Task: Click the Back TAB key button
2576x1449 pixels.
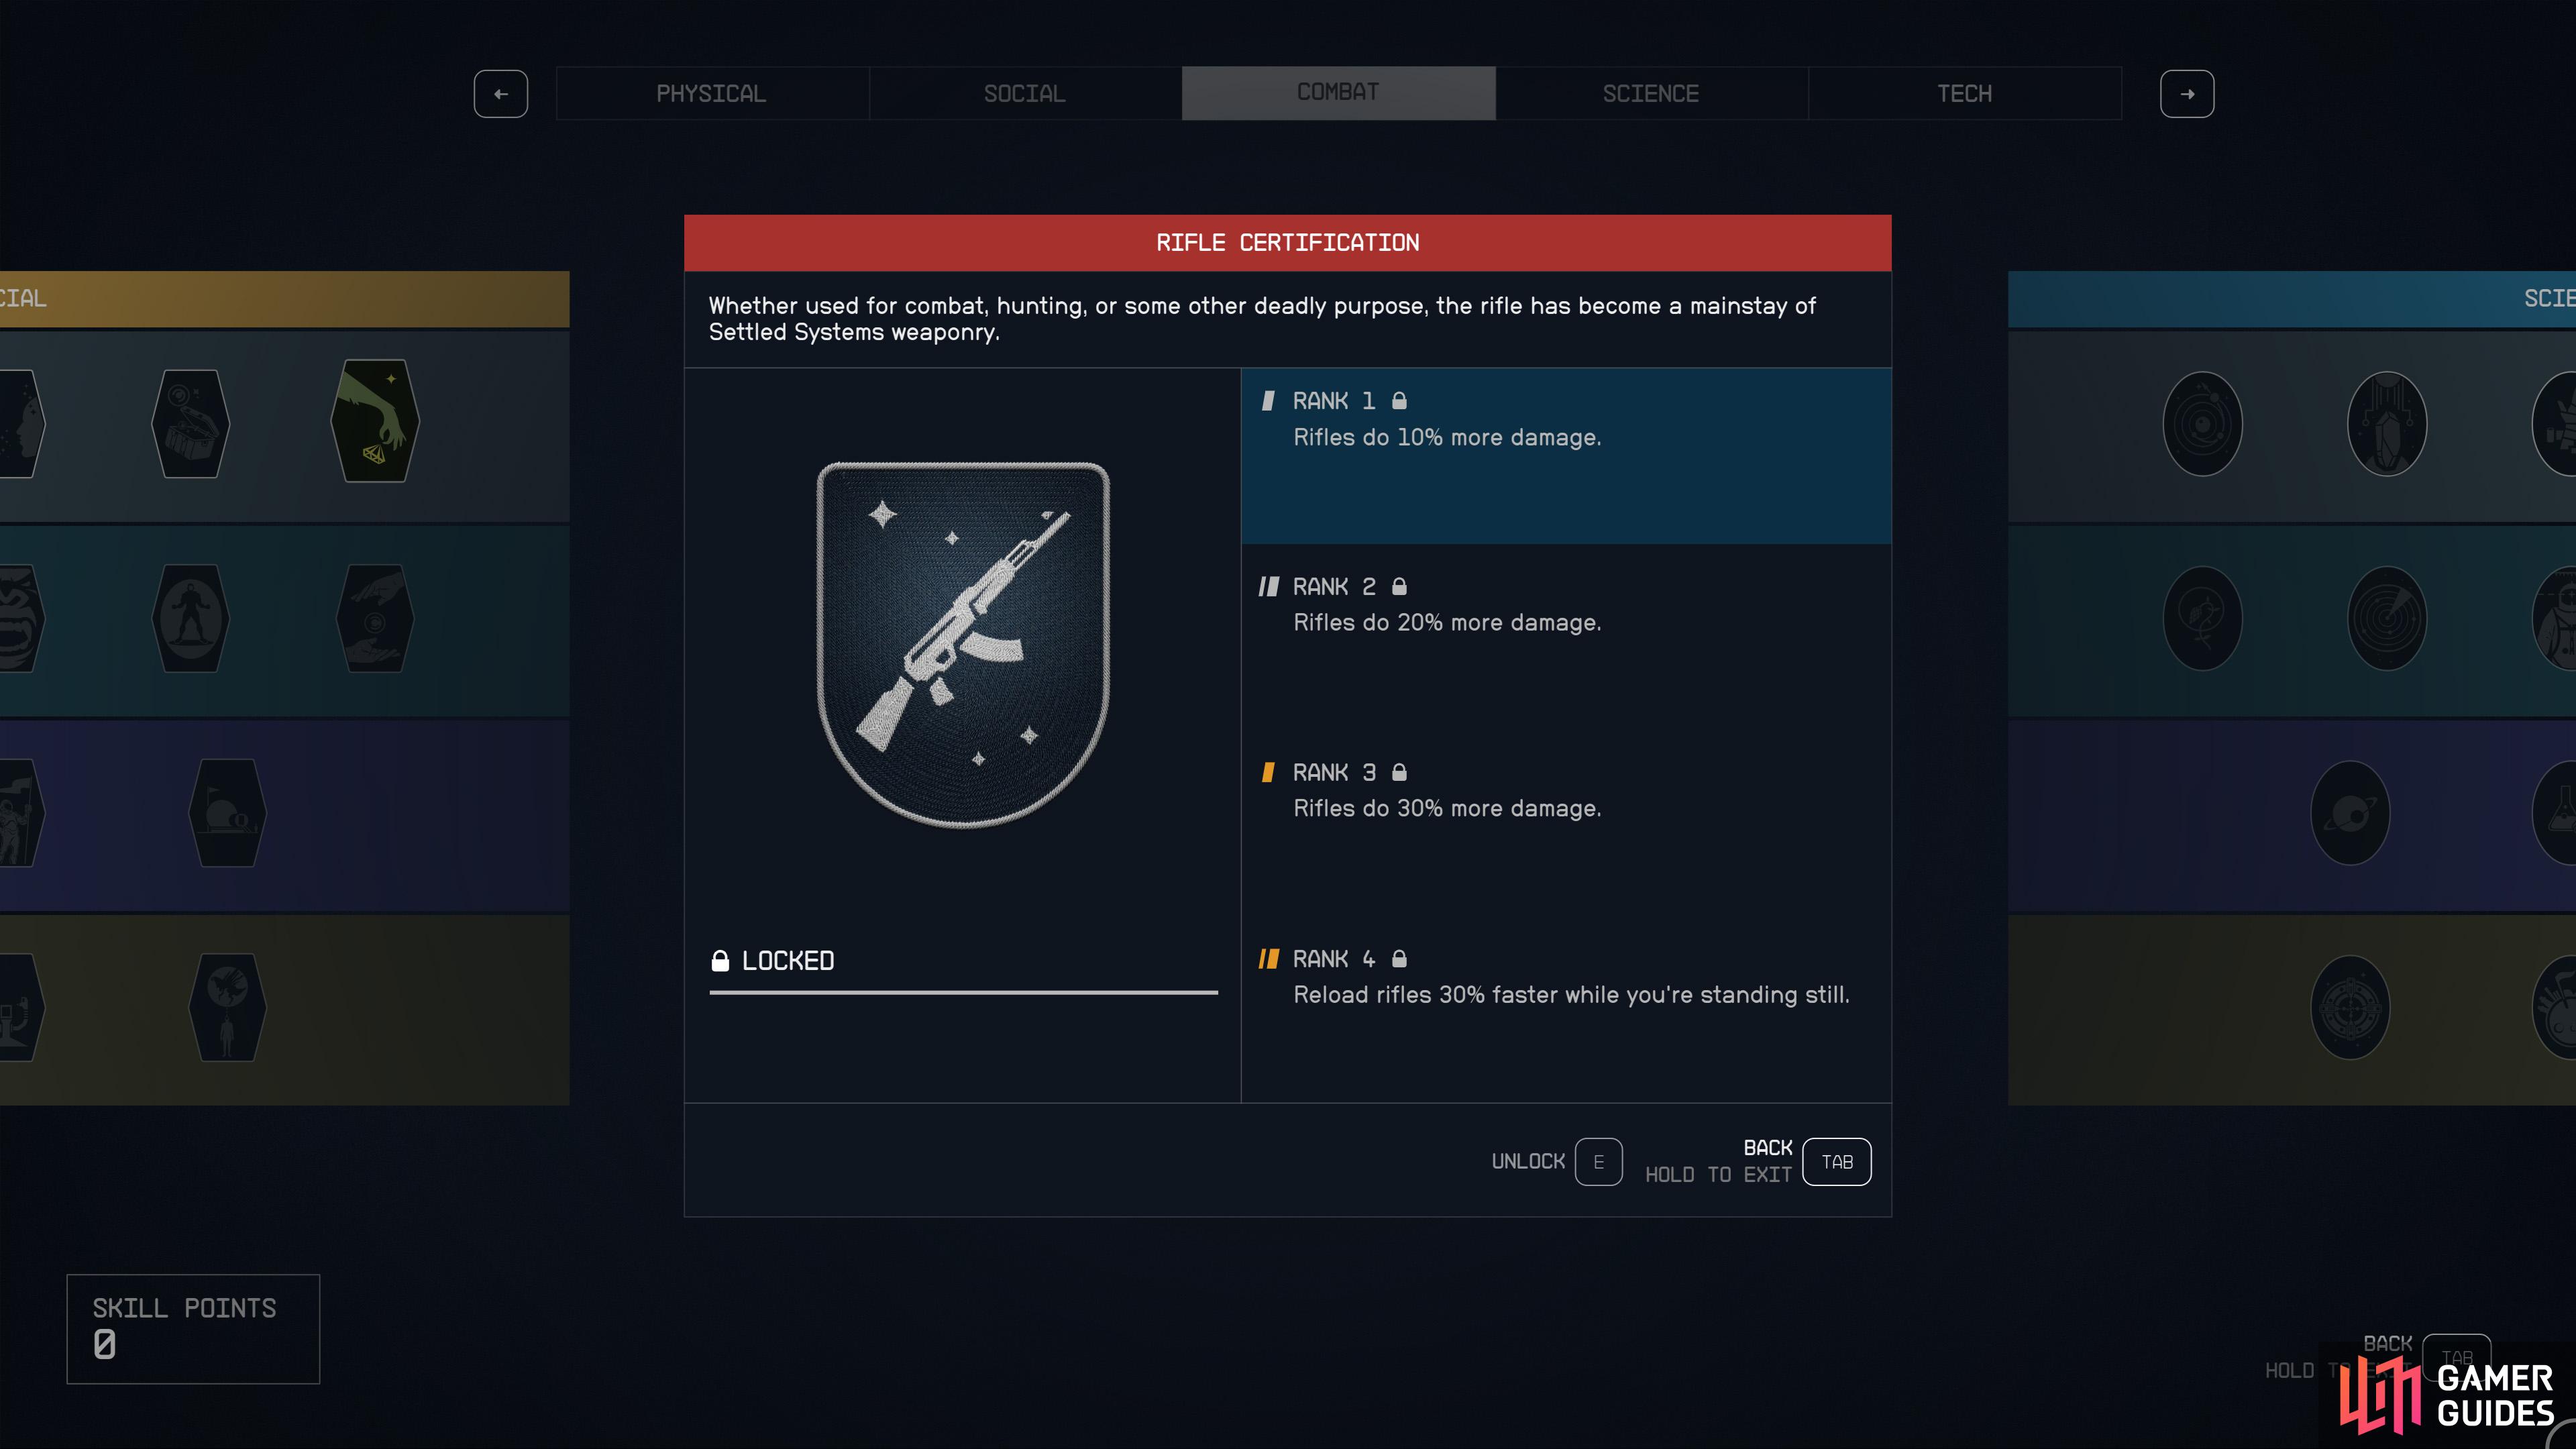Action: point(1837,1162)
